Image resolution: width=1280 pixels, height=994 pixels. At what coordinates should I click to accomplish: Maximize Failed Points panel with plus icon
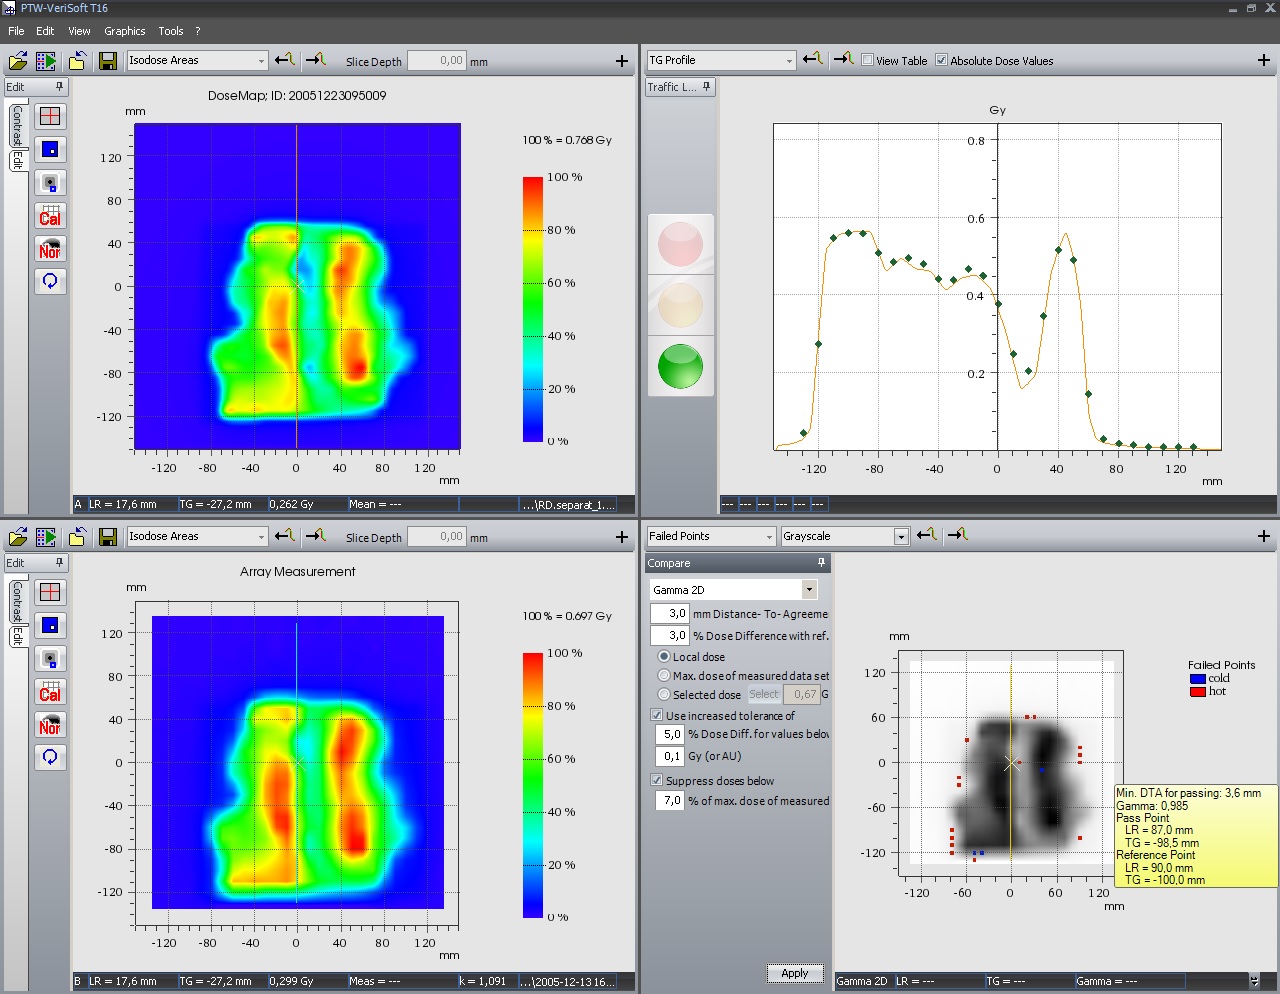click(x=1264, y=537)
